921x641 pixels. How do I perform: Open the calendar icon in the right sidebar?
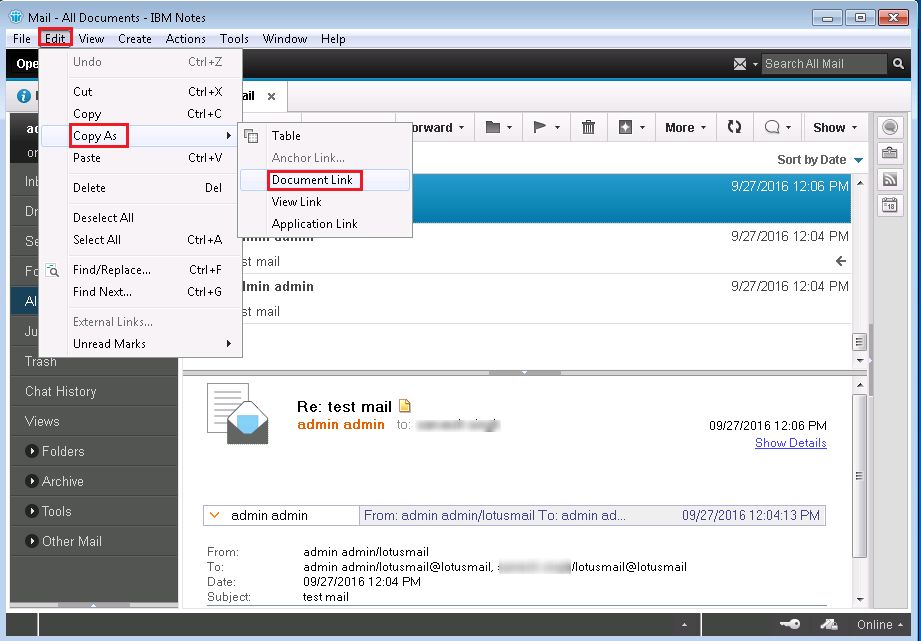click(890, 206)
